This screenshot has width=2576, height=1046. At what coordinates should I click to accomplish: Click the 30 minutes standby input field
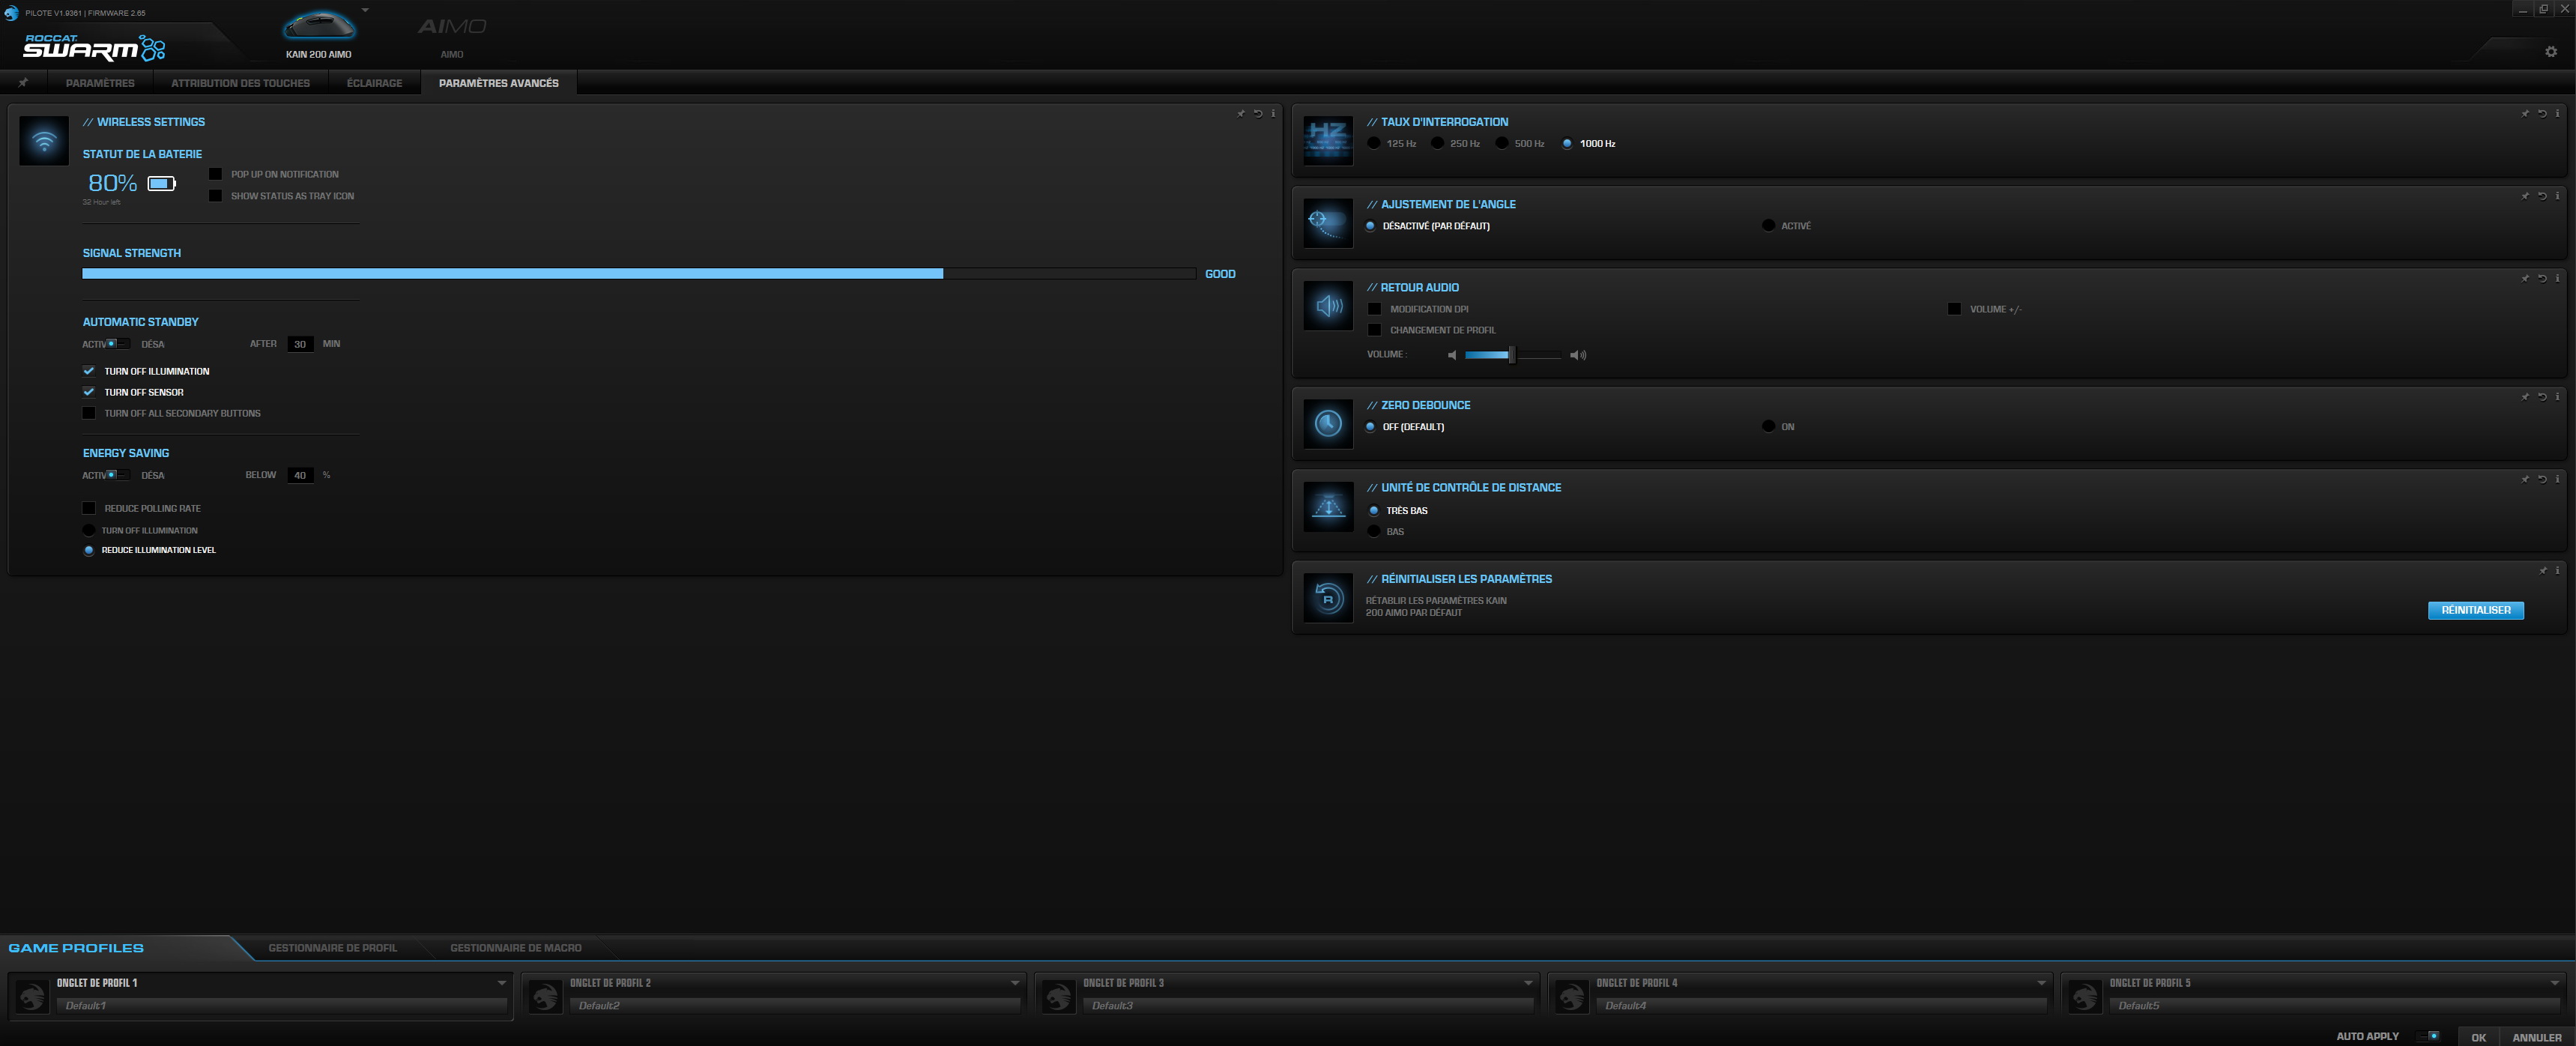point(300,344)
